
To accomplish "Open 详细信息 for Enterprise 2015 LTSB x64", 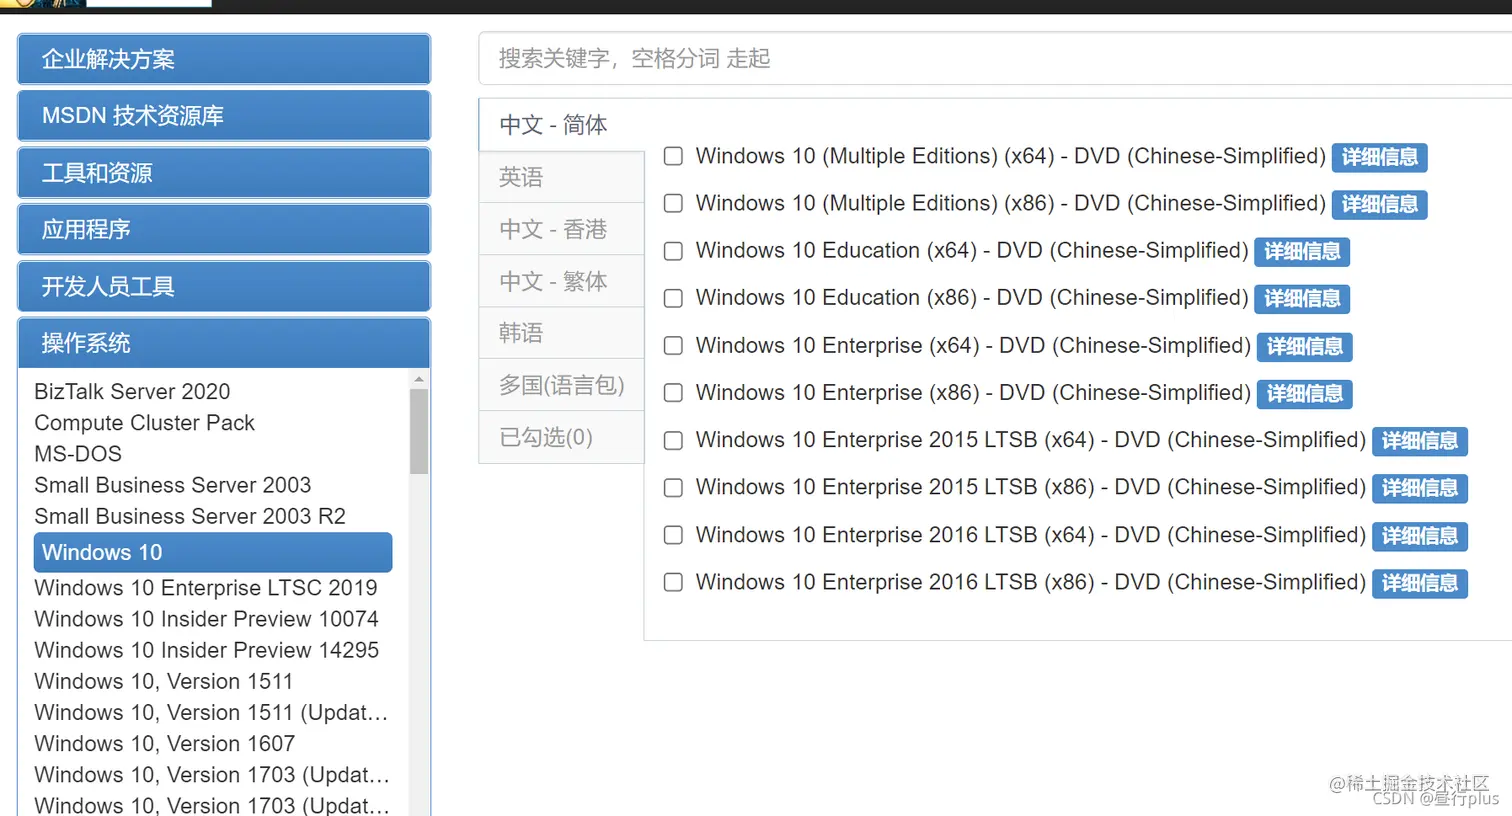I will coord(1420,440).
